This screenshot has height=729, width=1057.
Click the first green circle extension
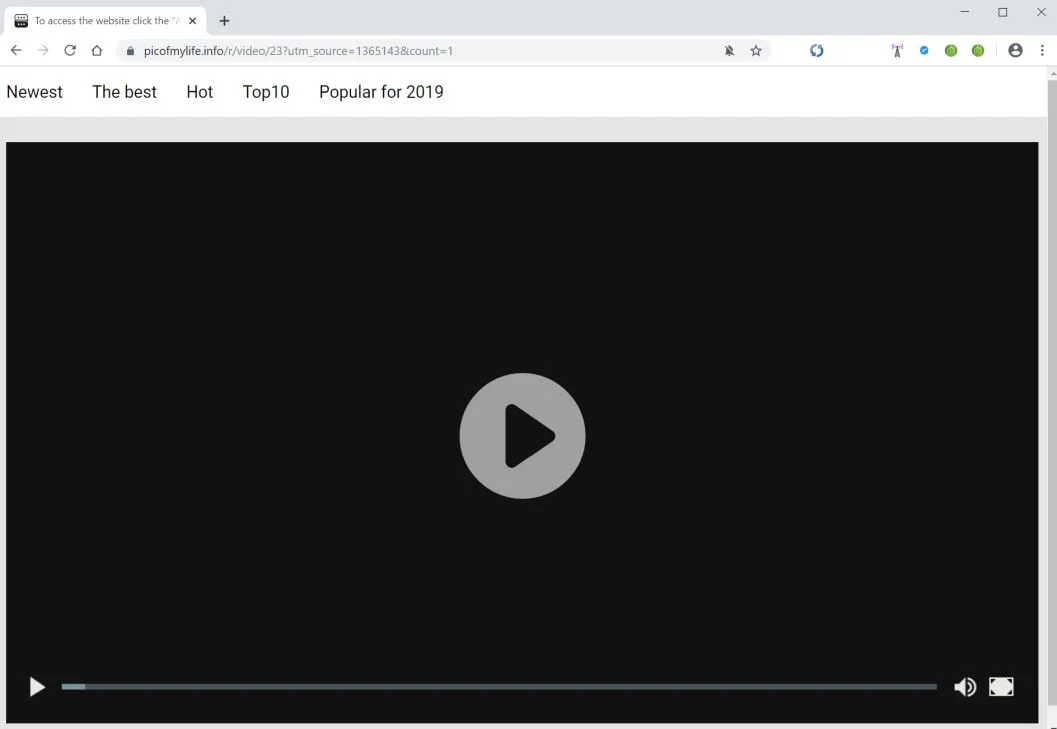tap(951, 51)
